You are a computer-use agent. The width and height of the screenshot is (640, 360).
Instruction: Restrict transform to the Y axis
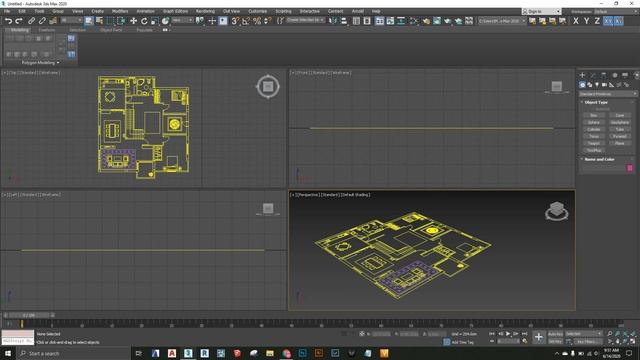[586, 21]
